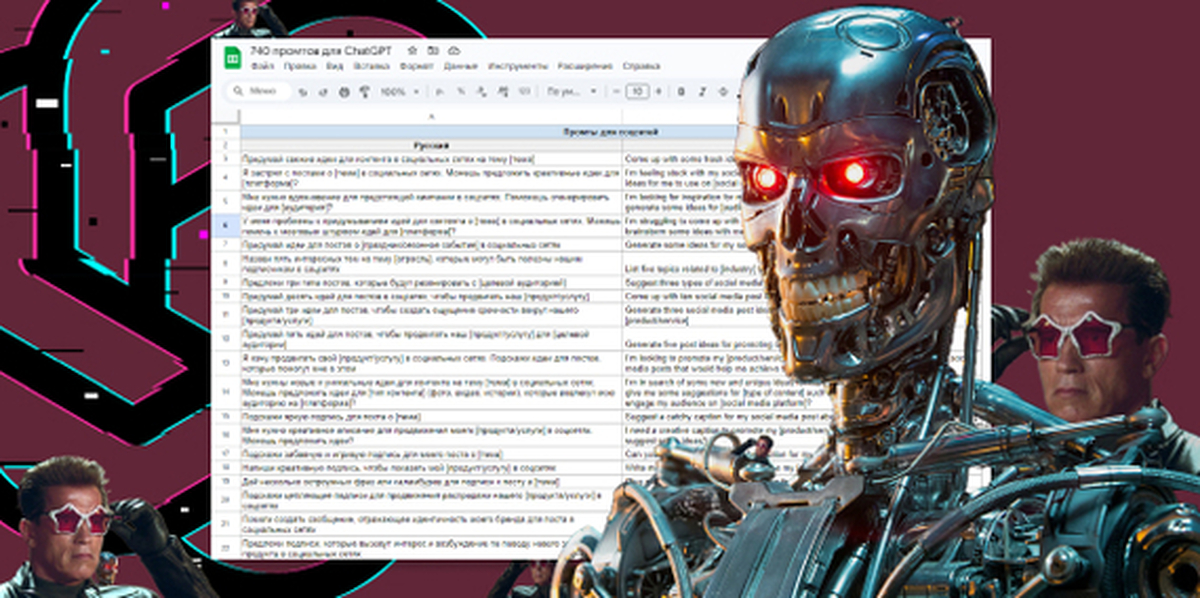Select row 15 cell starting Подскажи яркую подпись
The image size is (1200, 598).
tap(430, 414)
